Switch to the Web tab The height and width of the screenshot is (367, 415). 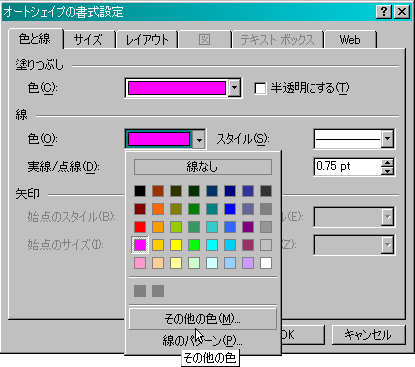tap(350, 40)
